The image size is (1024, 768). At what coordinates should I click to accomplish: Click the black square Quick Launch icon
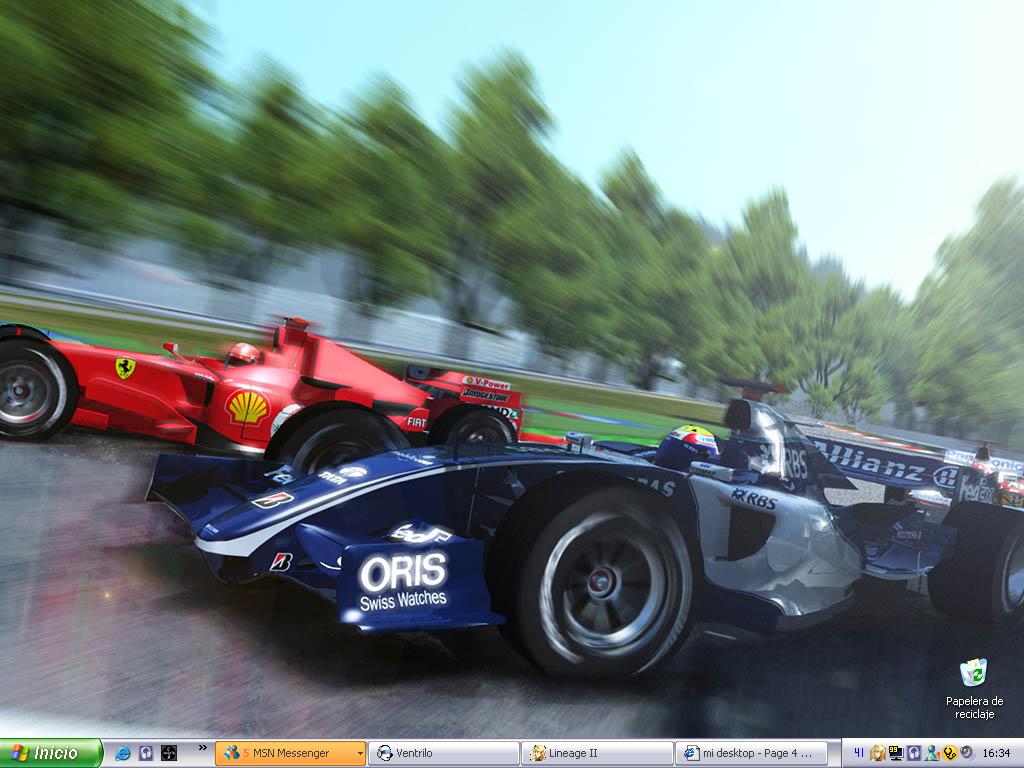(x=168, y=753)
